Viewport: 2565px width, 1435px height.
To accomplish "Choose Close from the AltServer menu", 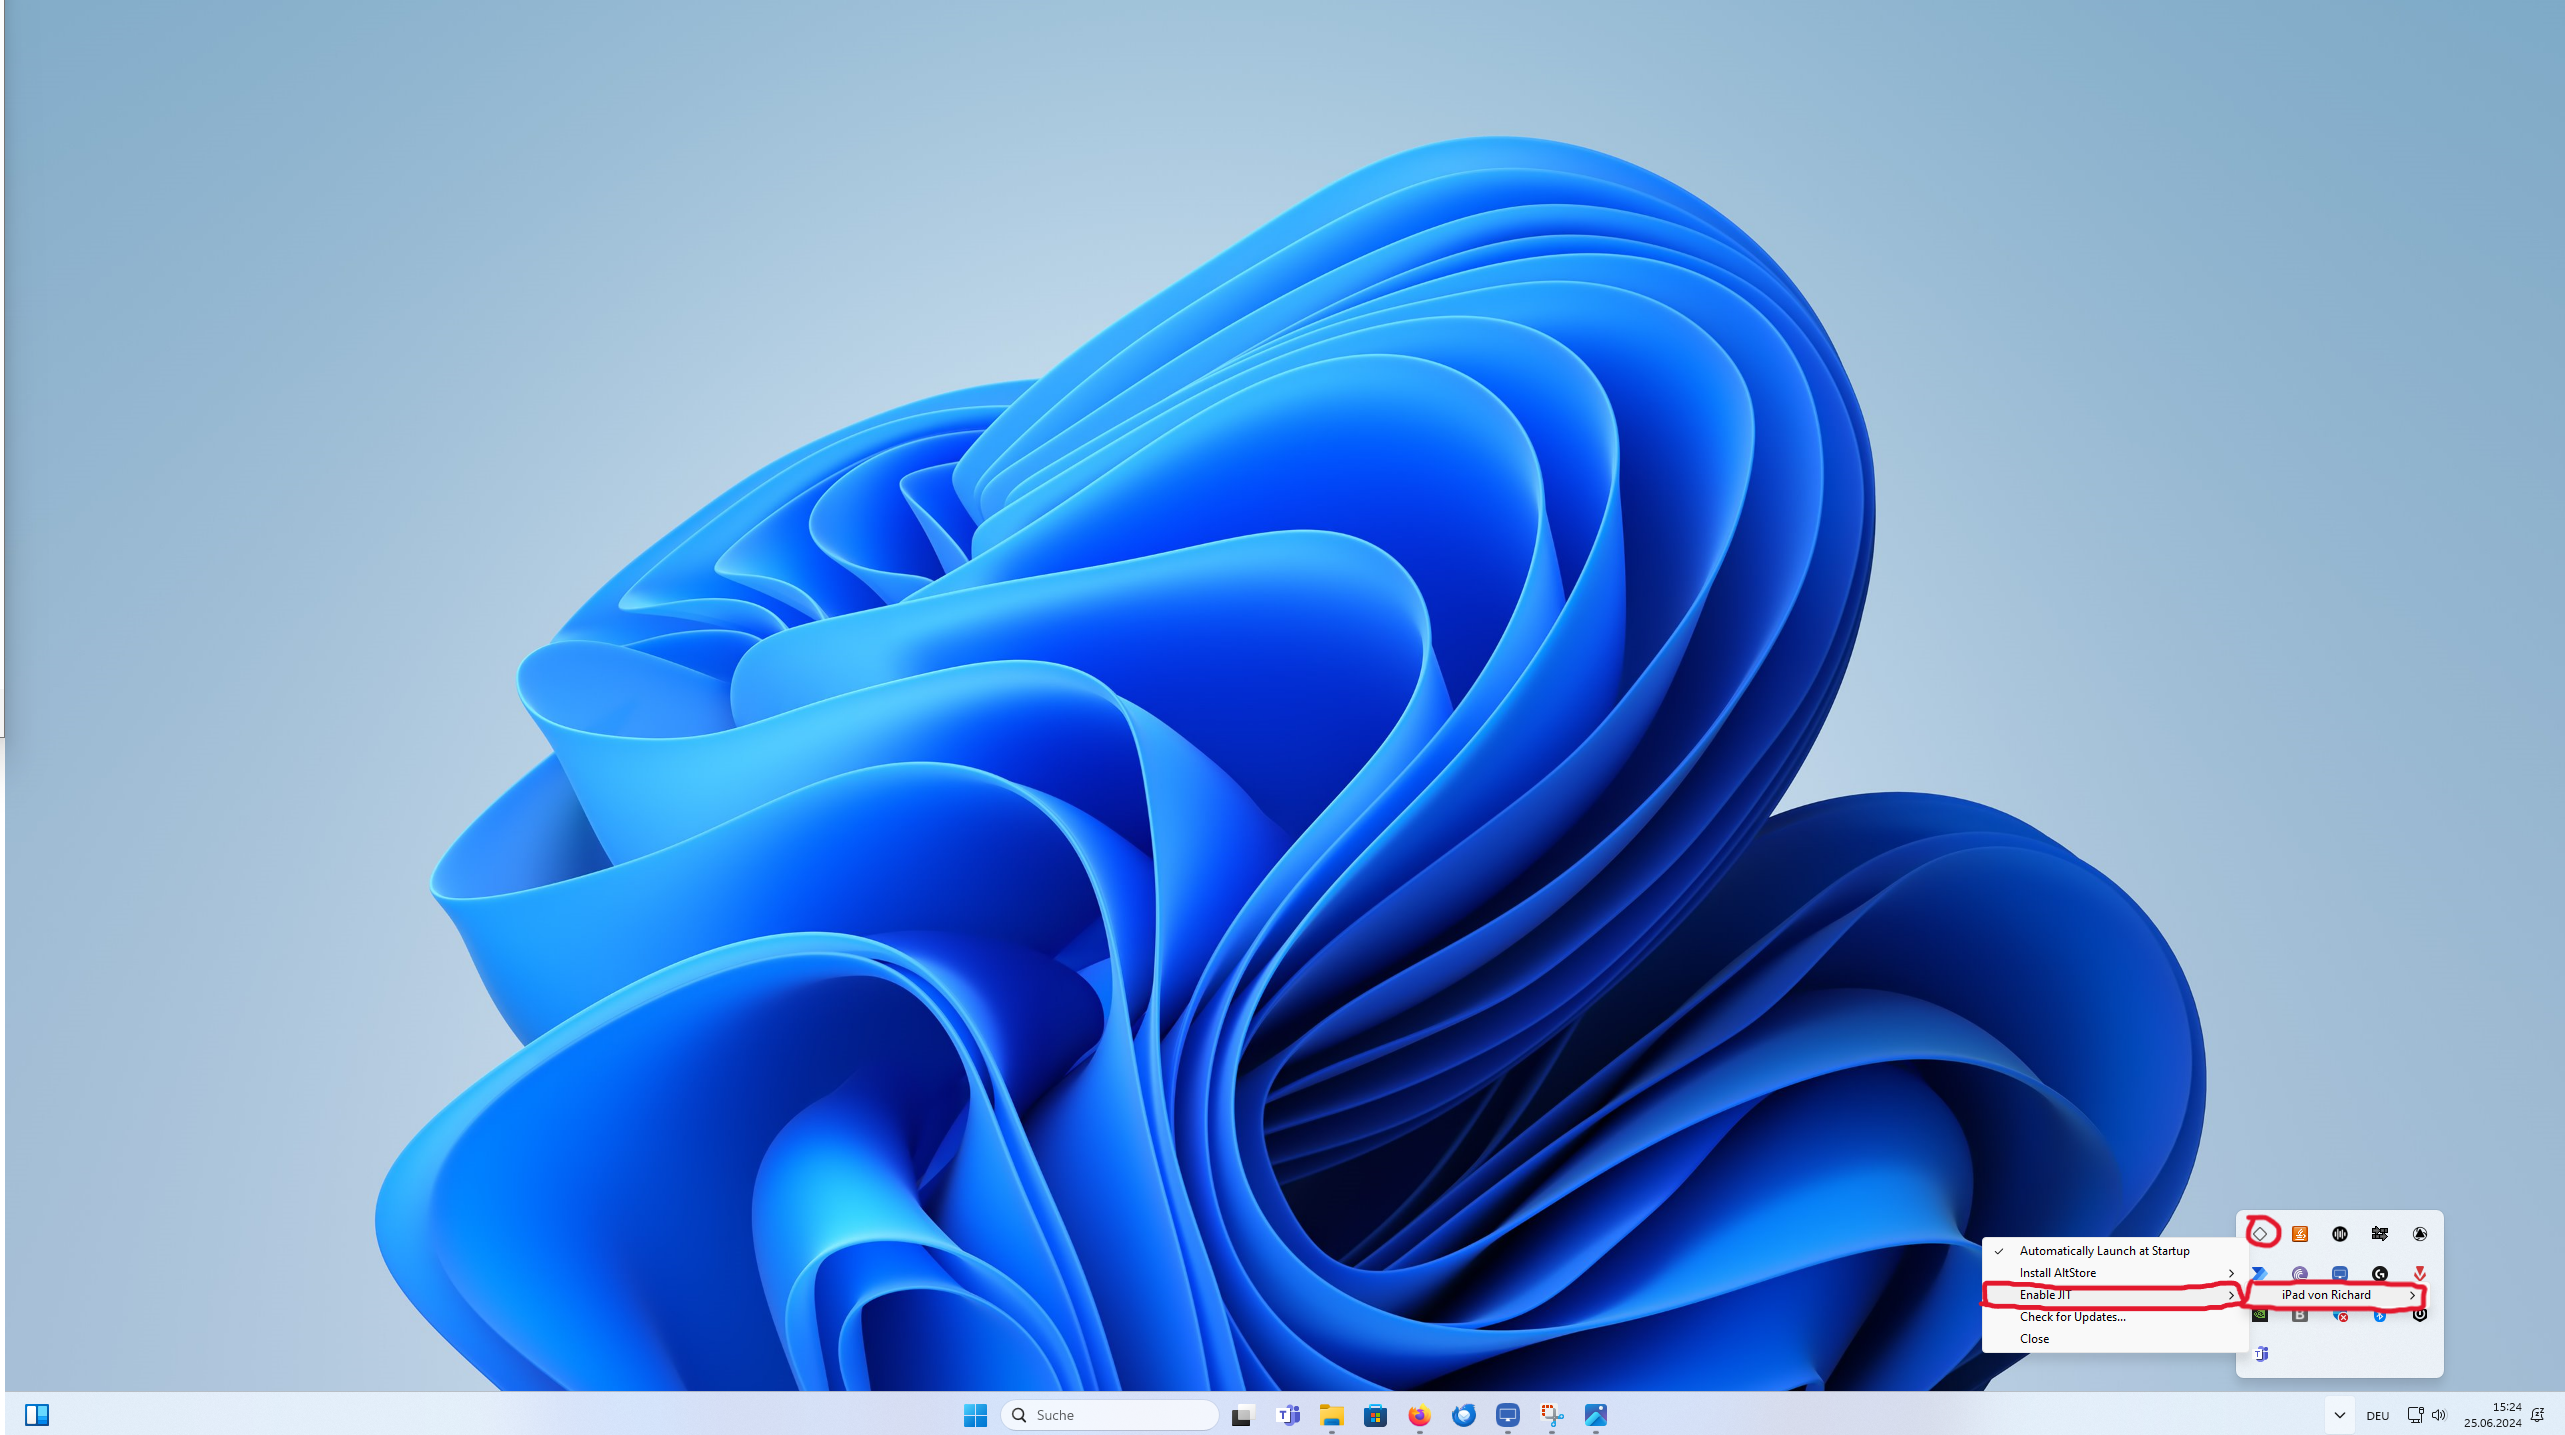I will [x=2034, y=1338].
